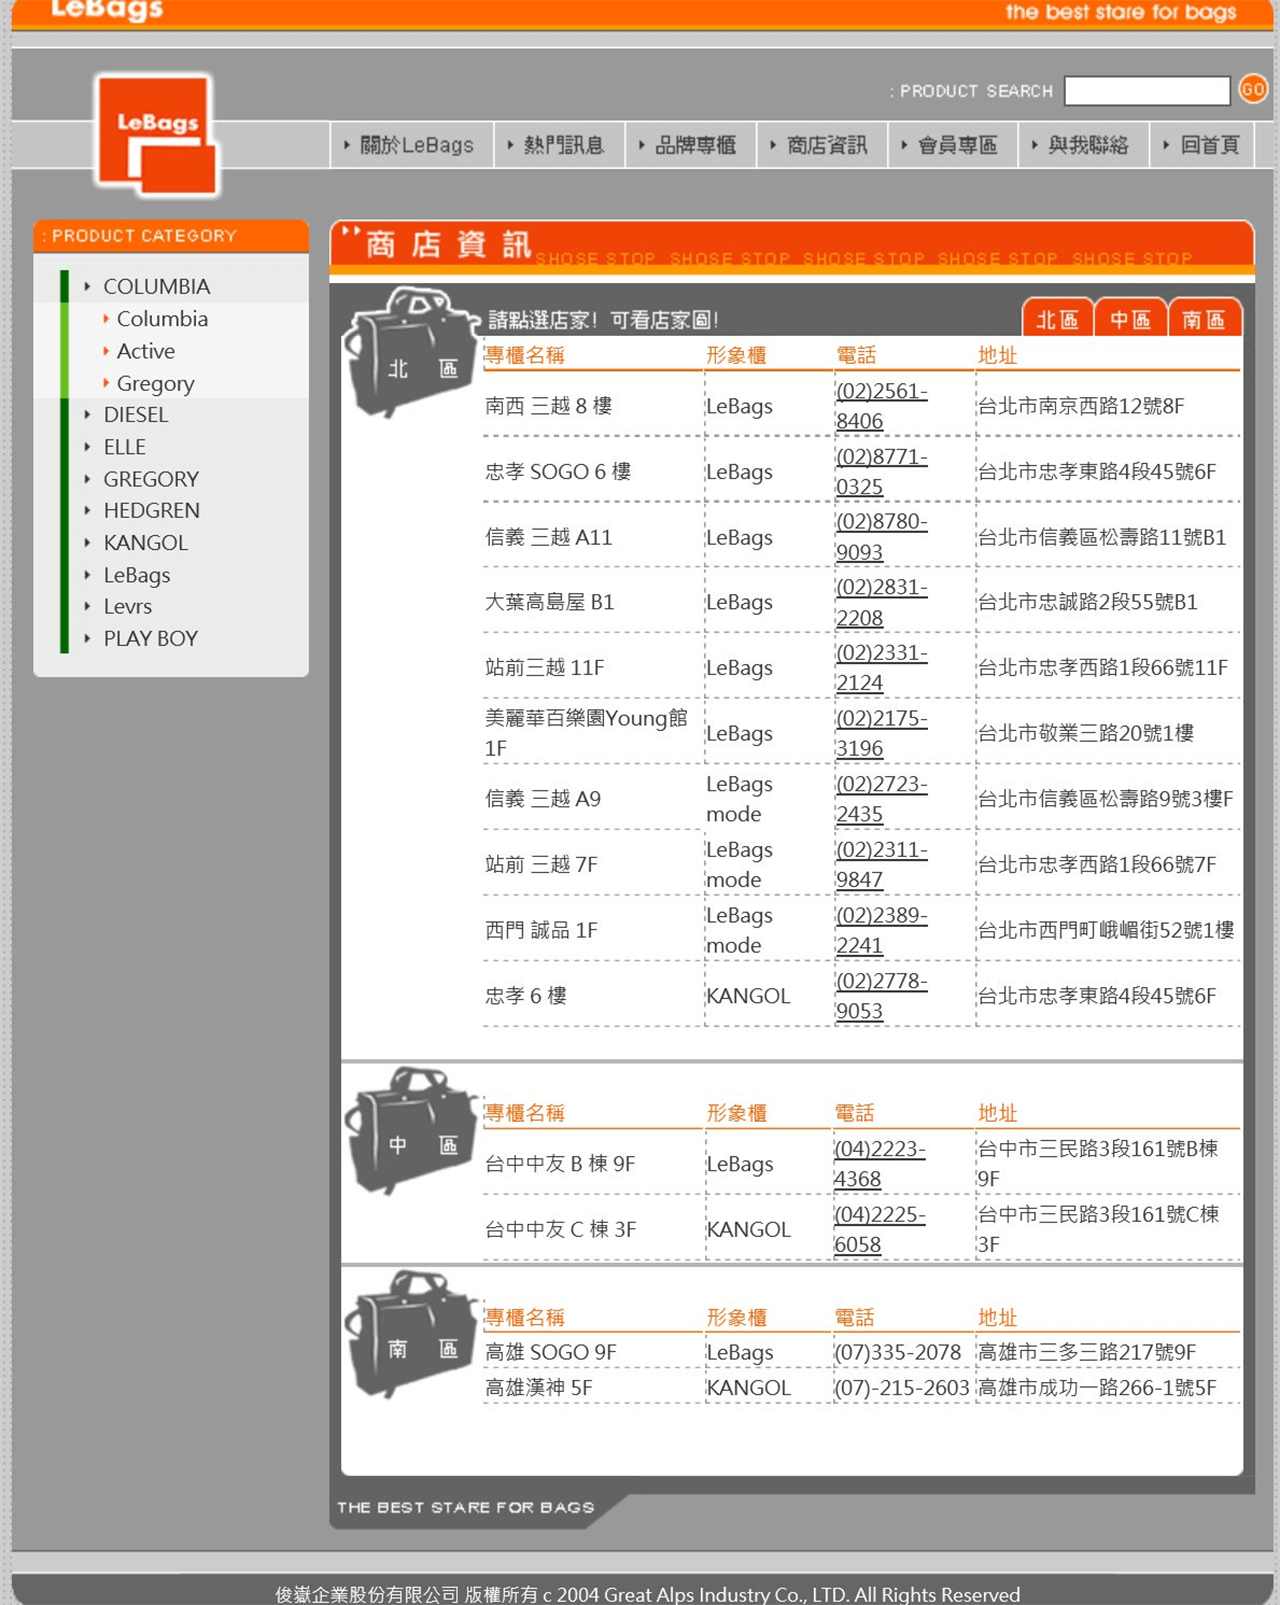1280x1605 pixels.
Task: Open the 會員專區 menu item
Action: point(954,145)
